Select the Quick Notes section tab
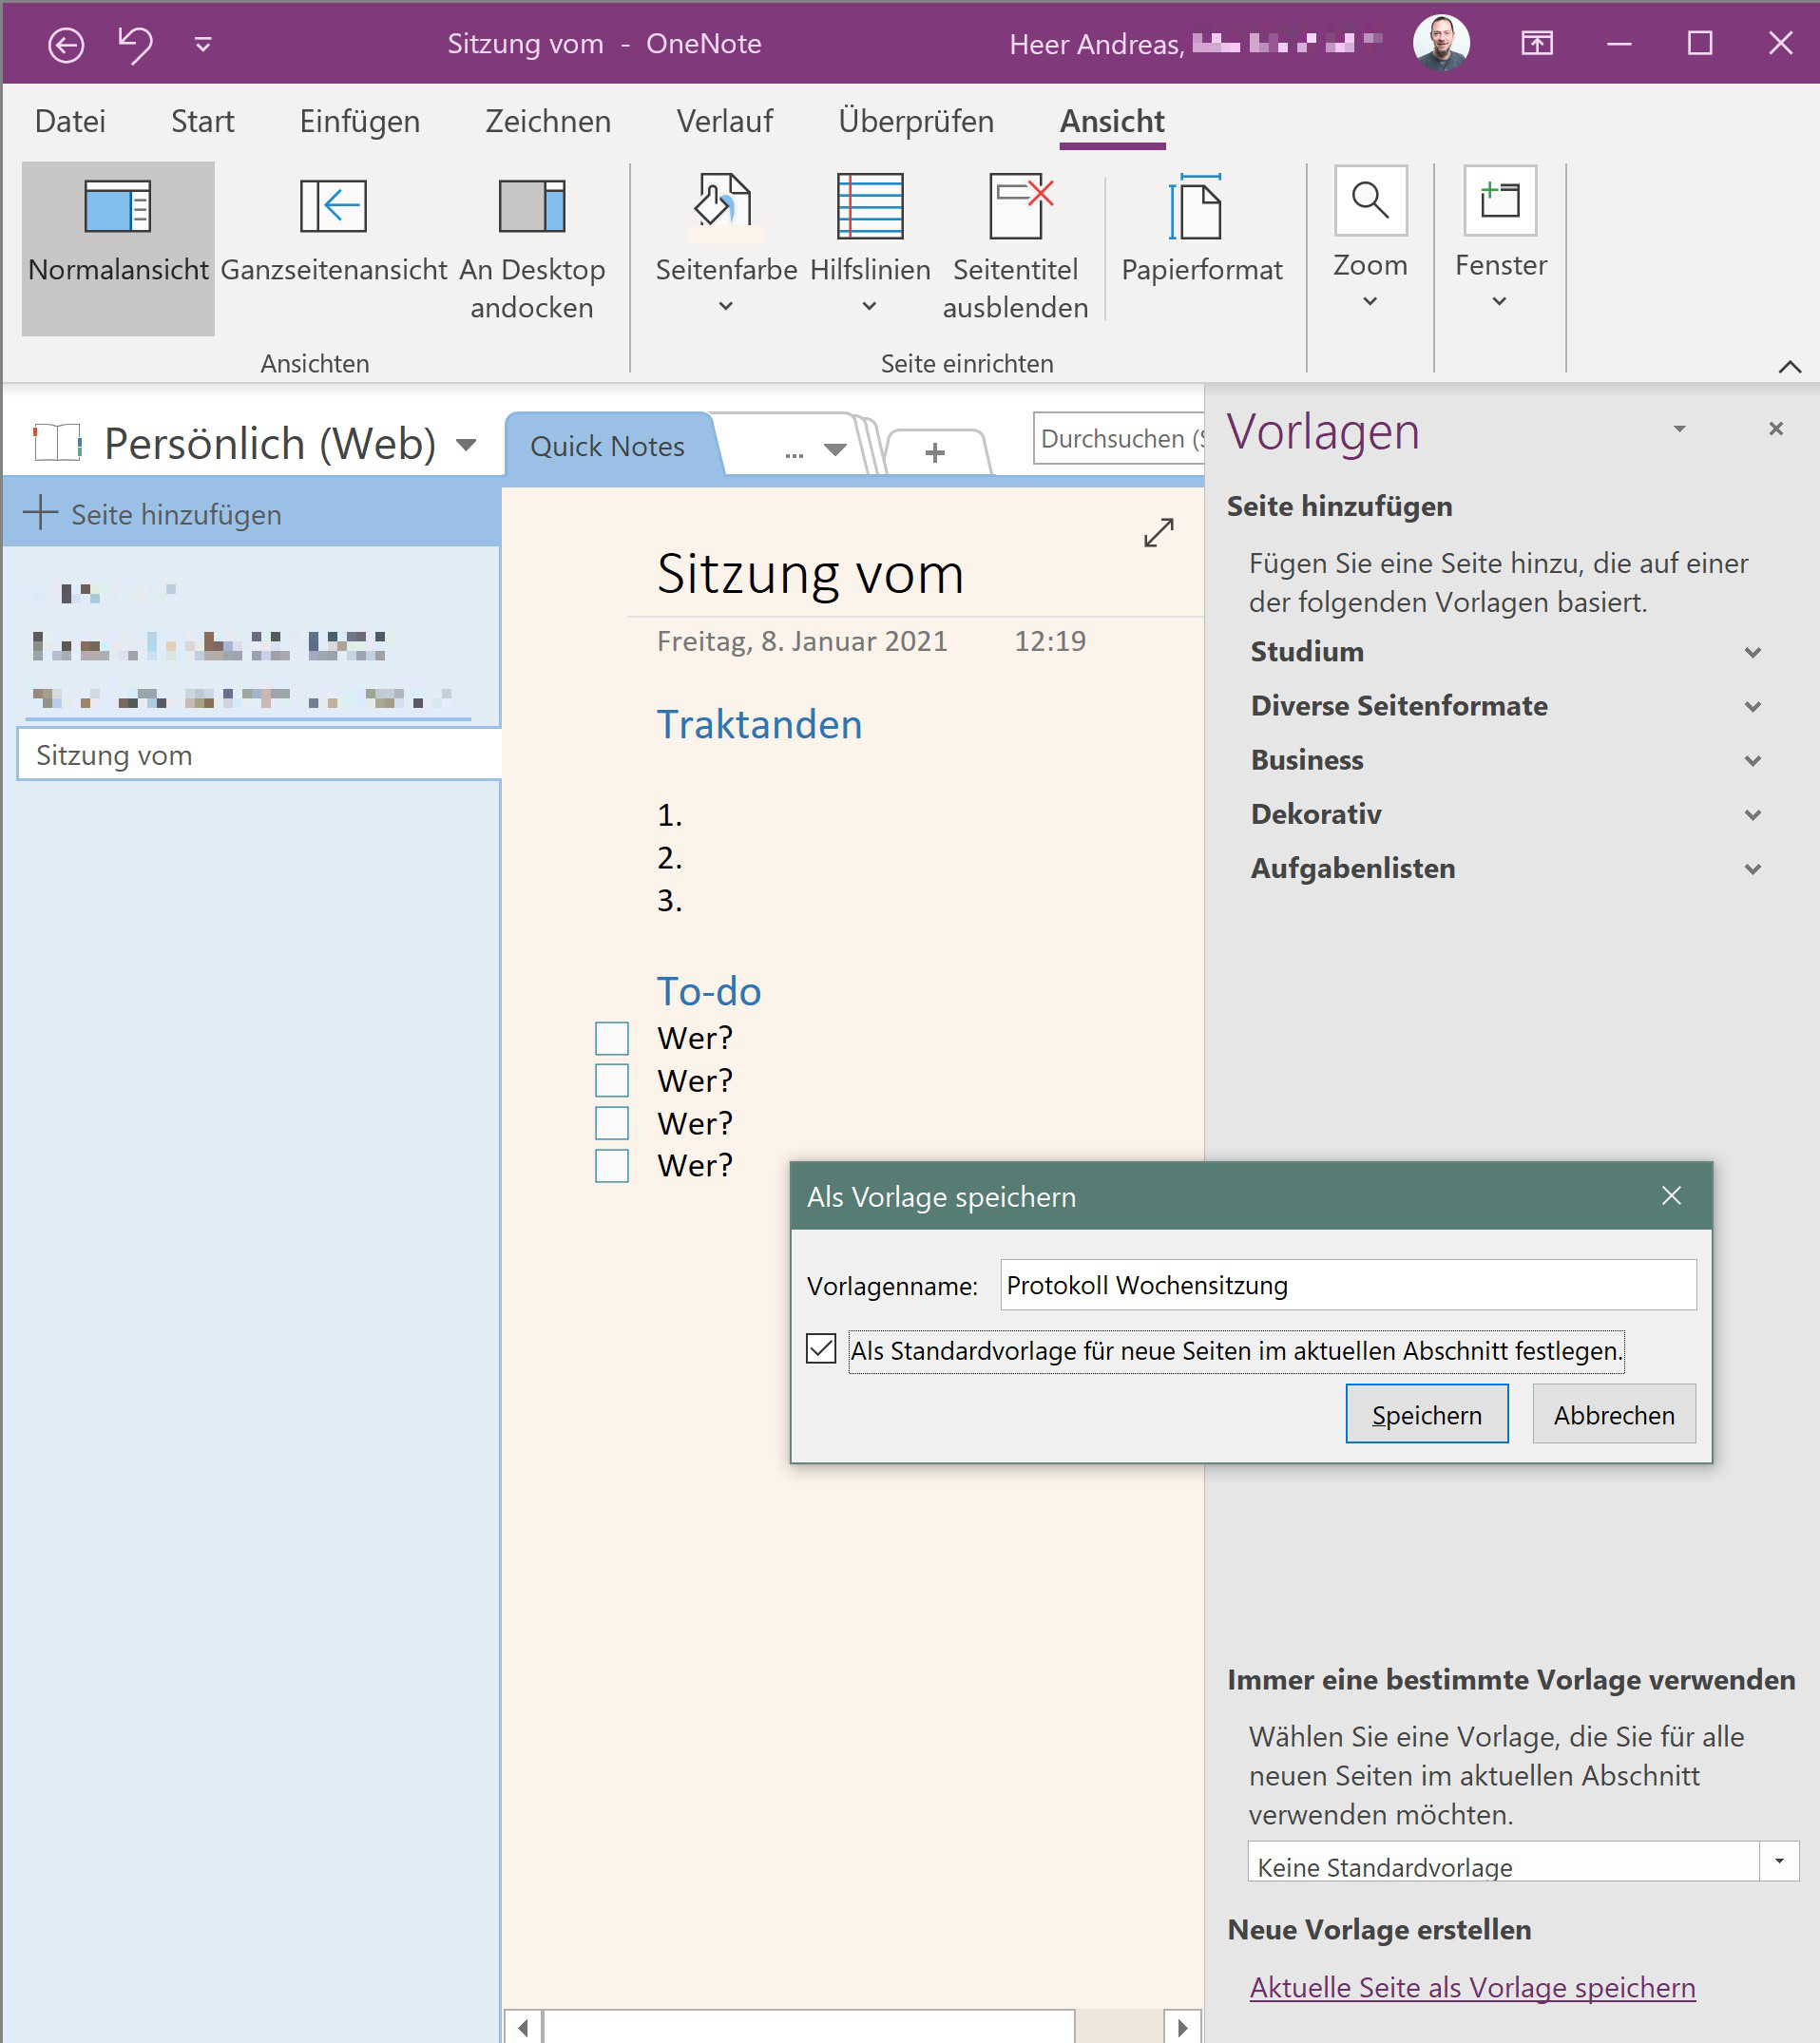 [608, 446]
